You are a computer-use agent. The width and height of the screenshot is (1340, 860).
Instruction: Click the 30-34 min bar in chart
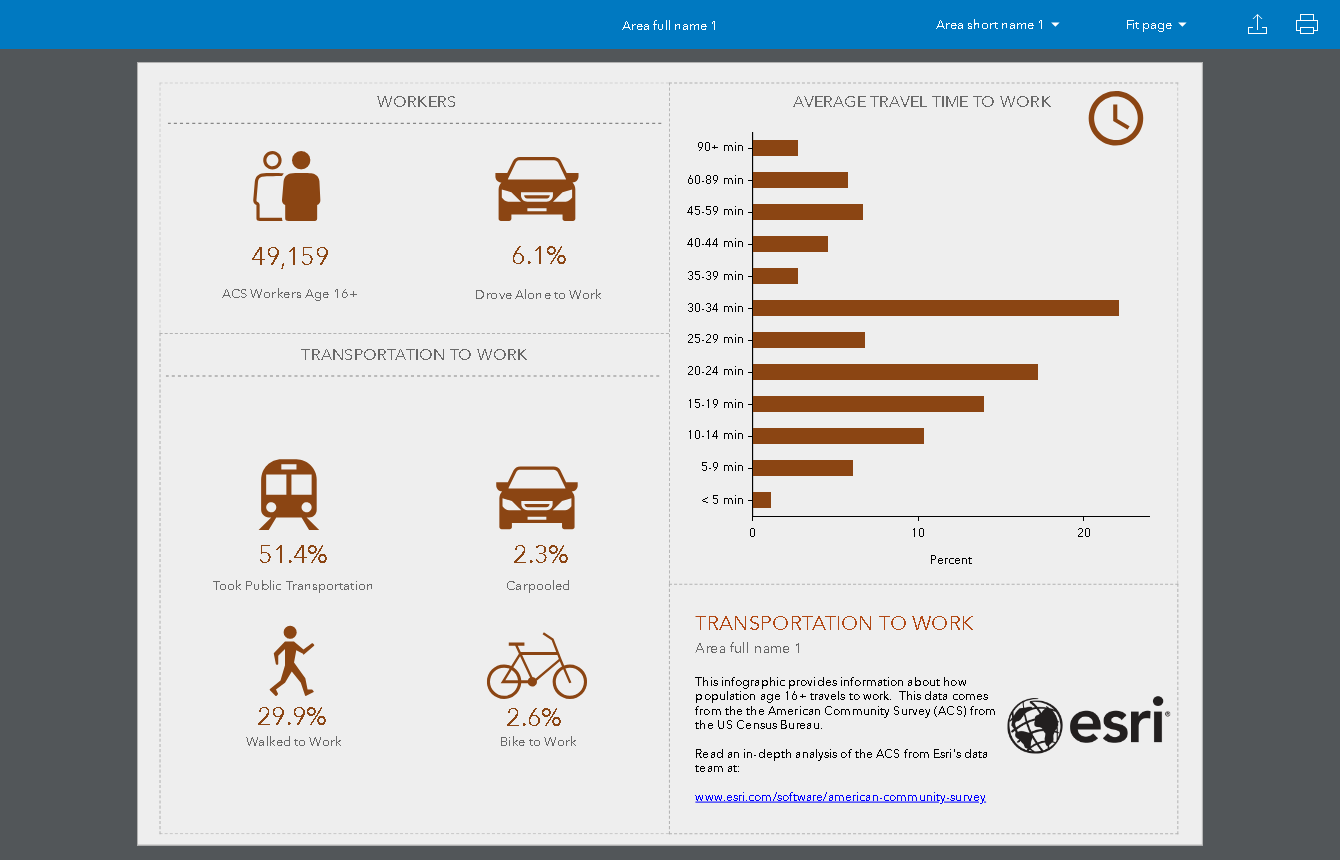[935, 308]
